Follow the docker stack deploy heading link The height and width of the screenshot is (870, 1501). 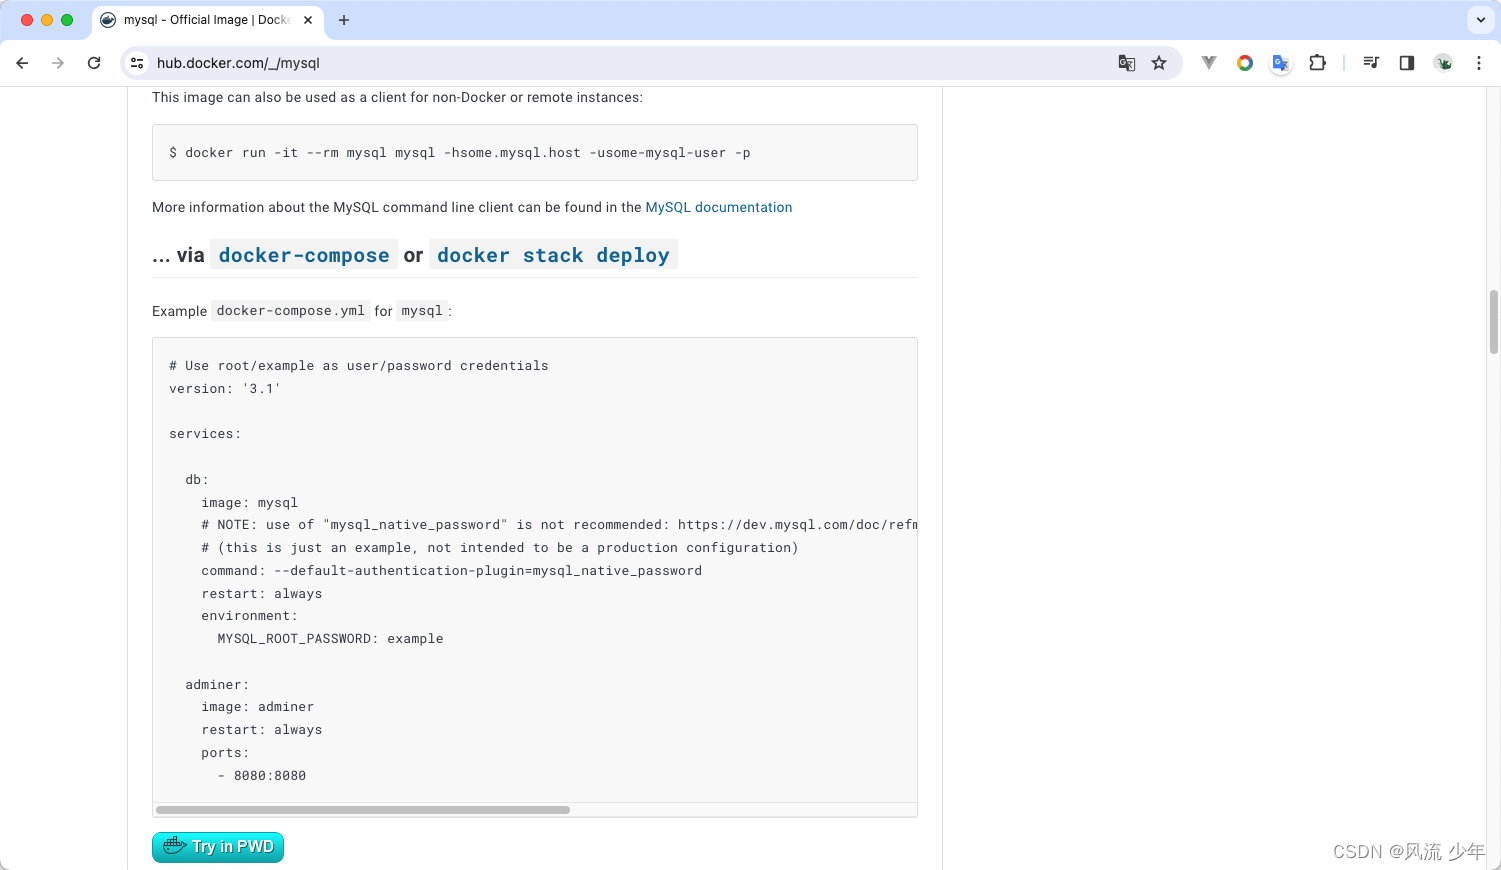pyautogui.click(x=553, y=255)
